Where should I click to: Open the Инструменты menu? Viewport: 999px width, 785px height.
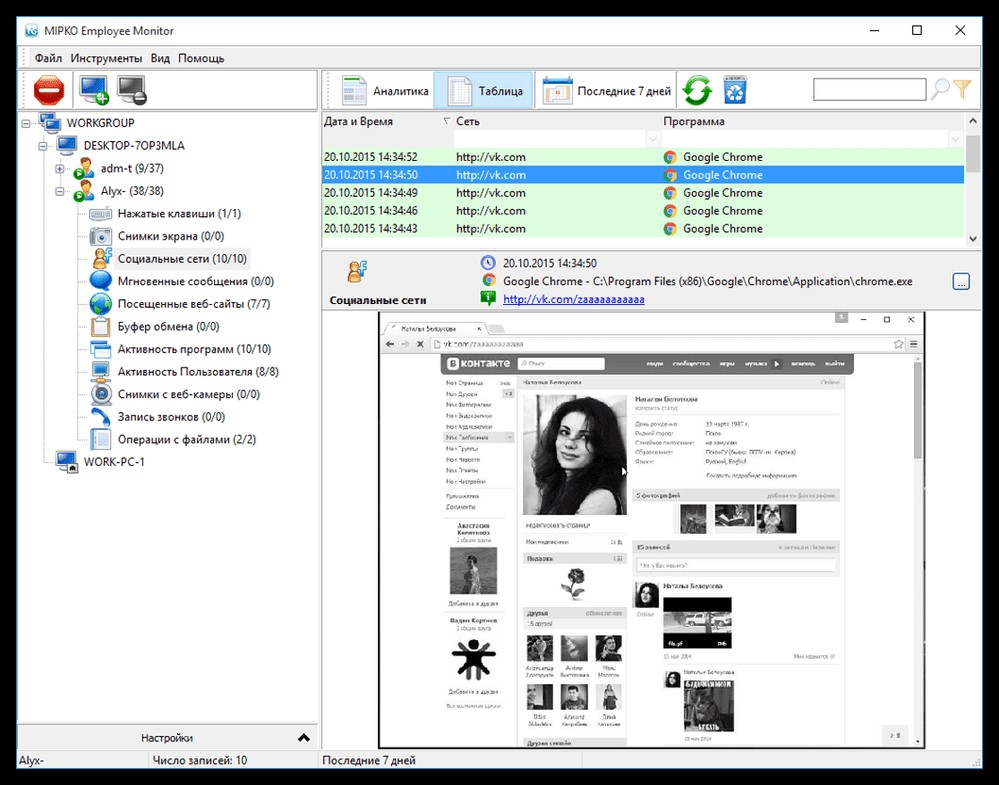pos(106,58)
